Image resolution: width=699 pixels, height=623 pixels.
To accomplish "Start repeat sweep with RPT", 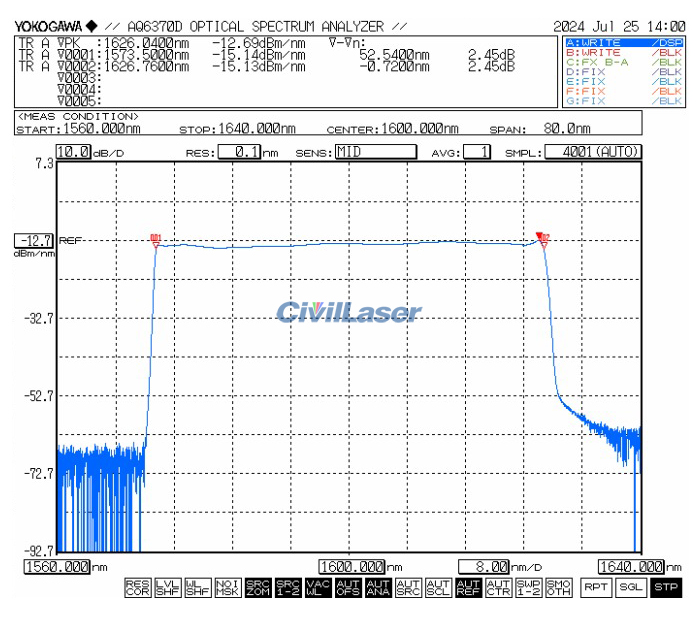I will coord(596,587).
